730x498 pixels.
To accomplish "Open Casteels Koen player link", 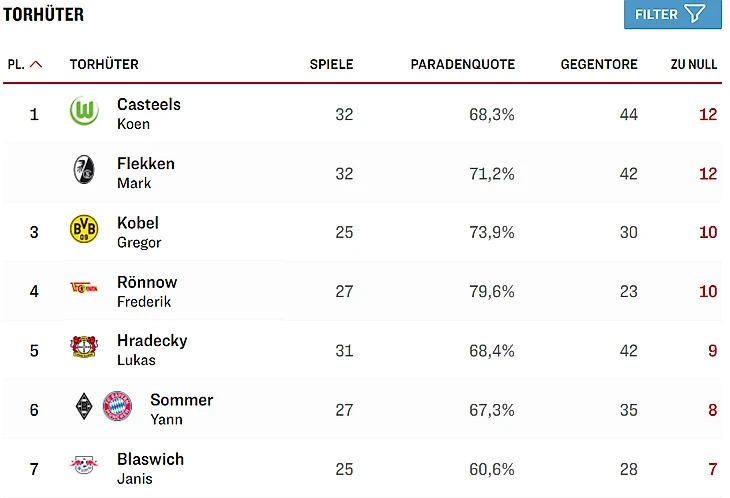I will (148, 113).
